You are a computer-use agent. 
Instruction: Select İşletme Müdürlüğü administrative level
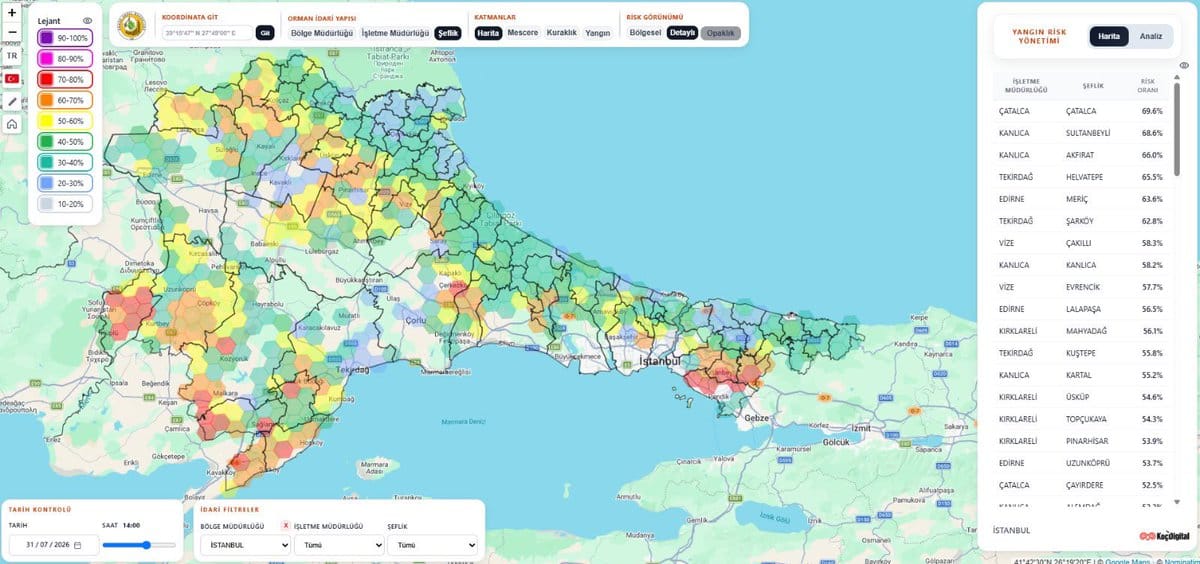click(x=396, y=33)
